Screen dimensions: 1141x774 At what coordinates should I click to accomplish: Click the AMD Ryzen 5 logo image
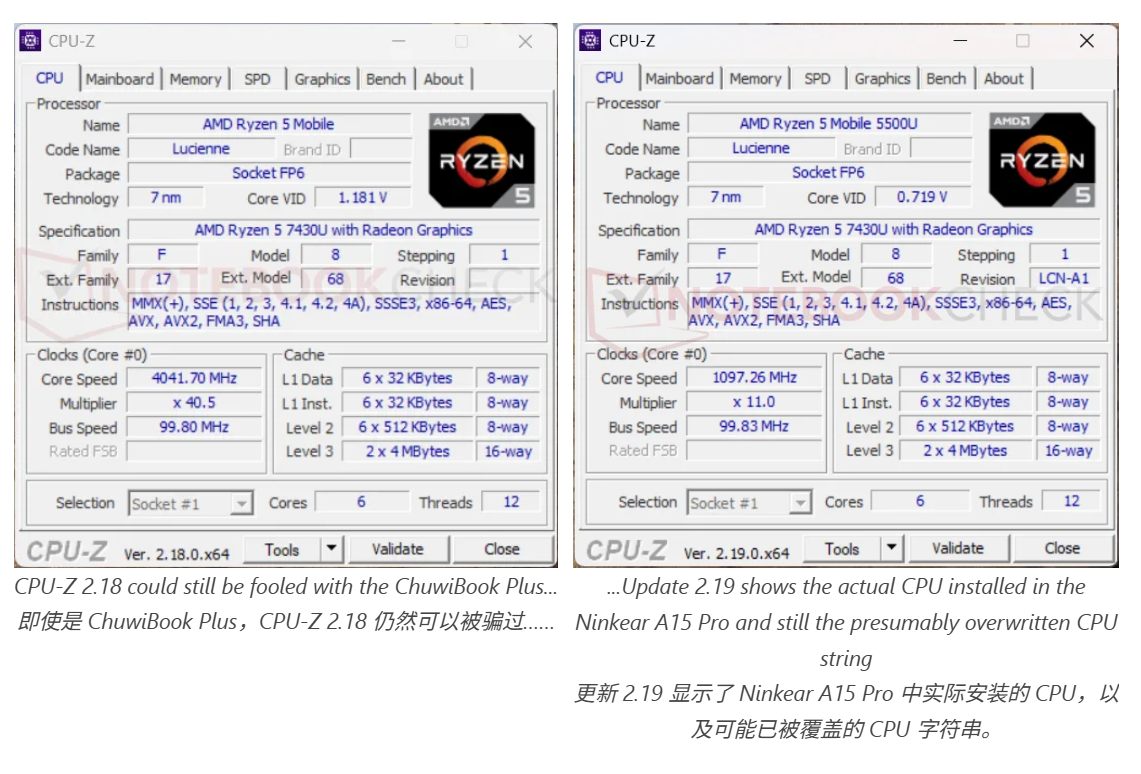[482, 160]
